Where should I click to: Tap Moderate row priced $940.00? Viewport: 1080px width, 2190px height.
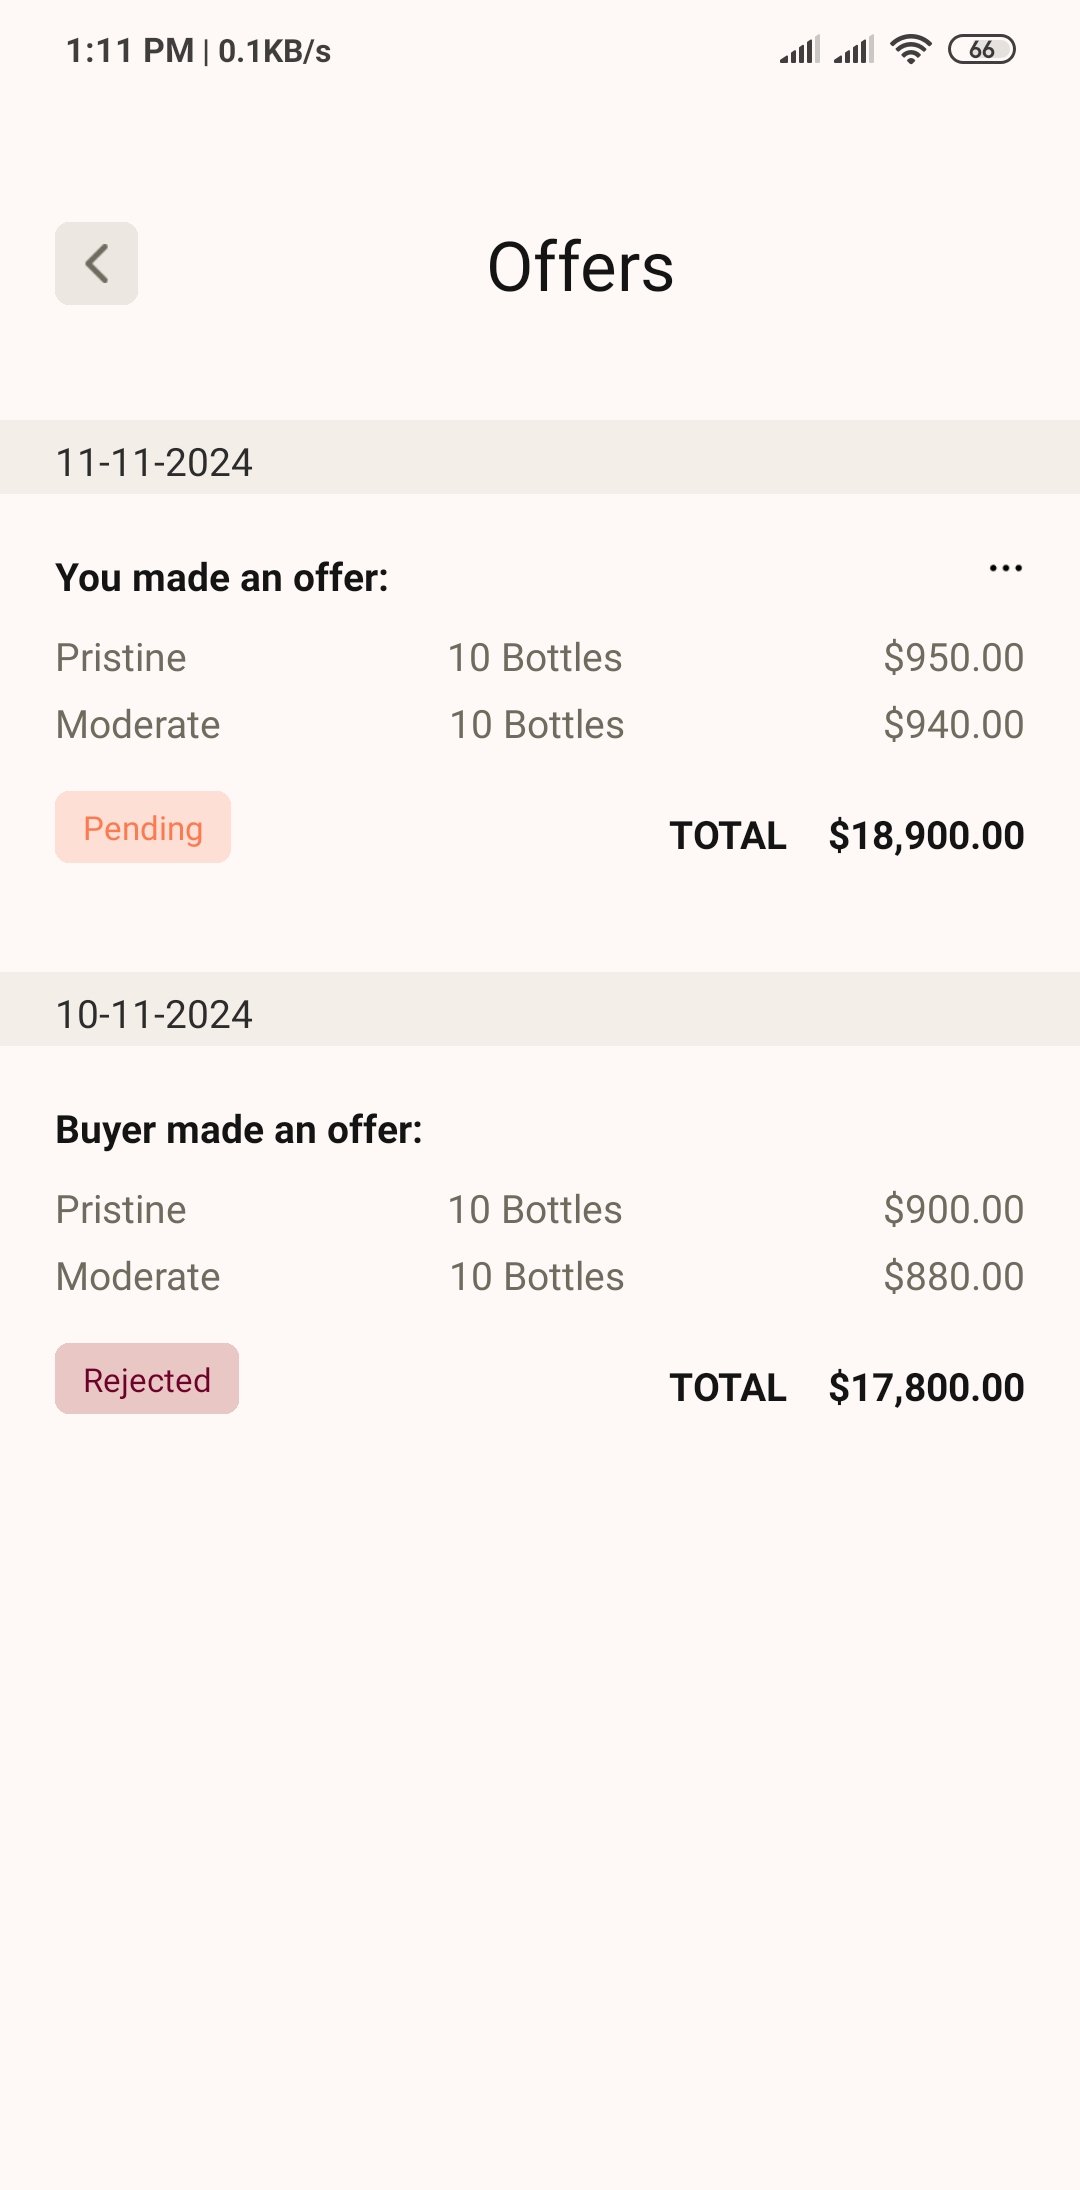click(x=538, y=725)
